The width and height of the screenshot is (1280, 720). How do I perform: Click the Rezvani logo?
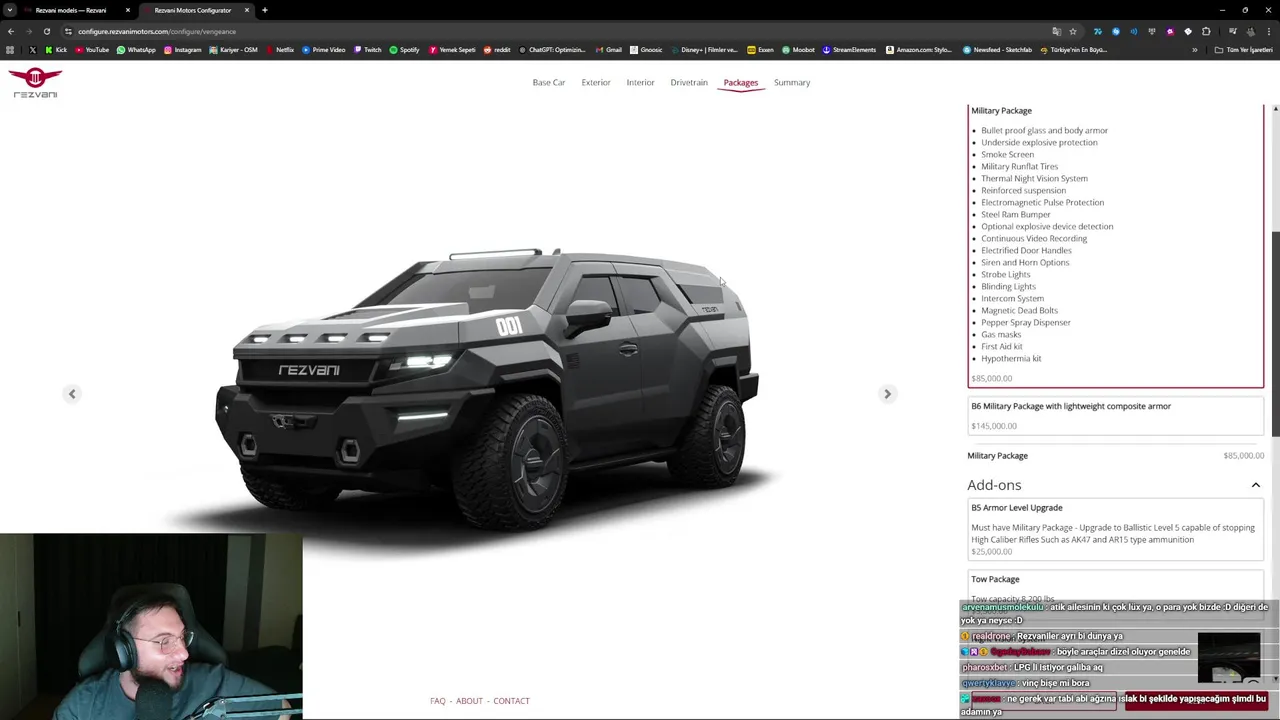tap(36, 83)
